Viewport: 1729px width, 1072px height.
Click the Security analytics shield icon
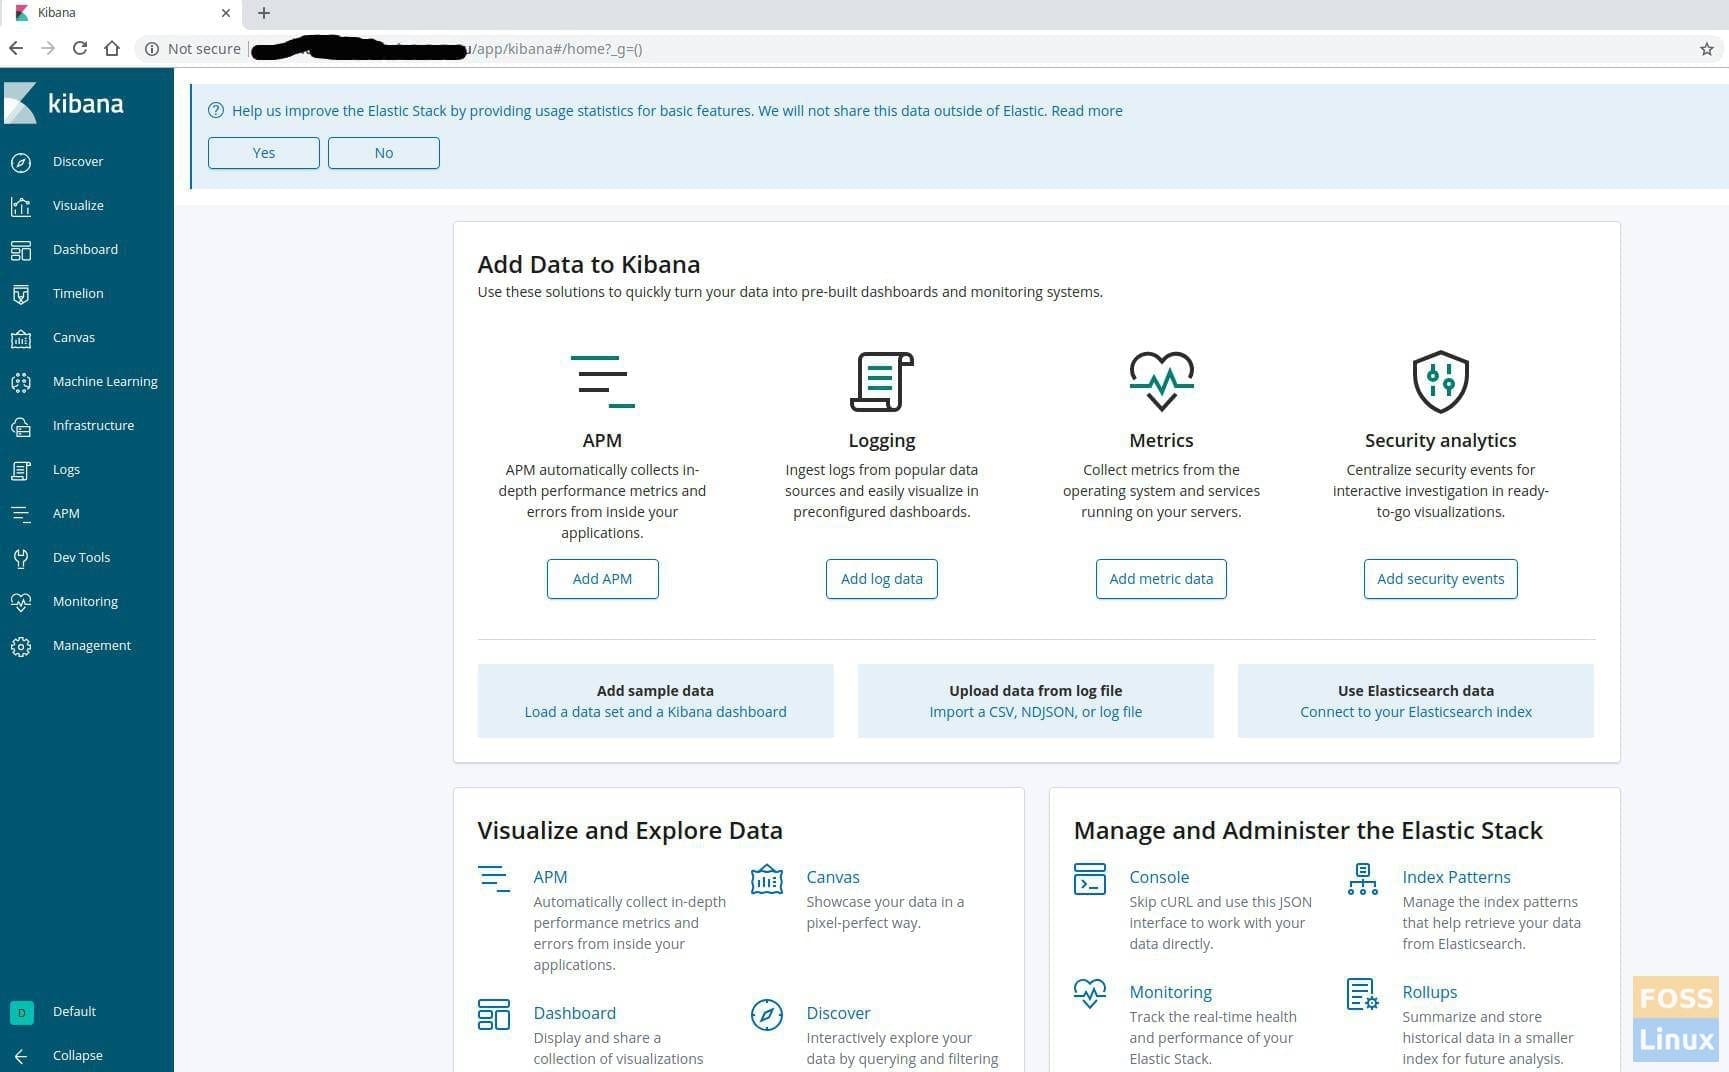[x=1440, y=381]
